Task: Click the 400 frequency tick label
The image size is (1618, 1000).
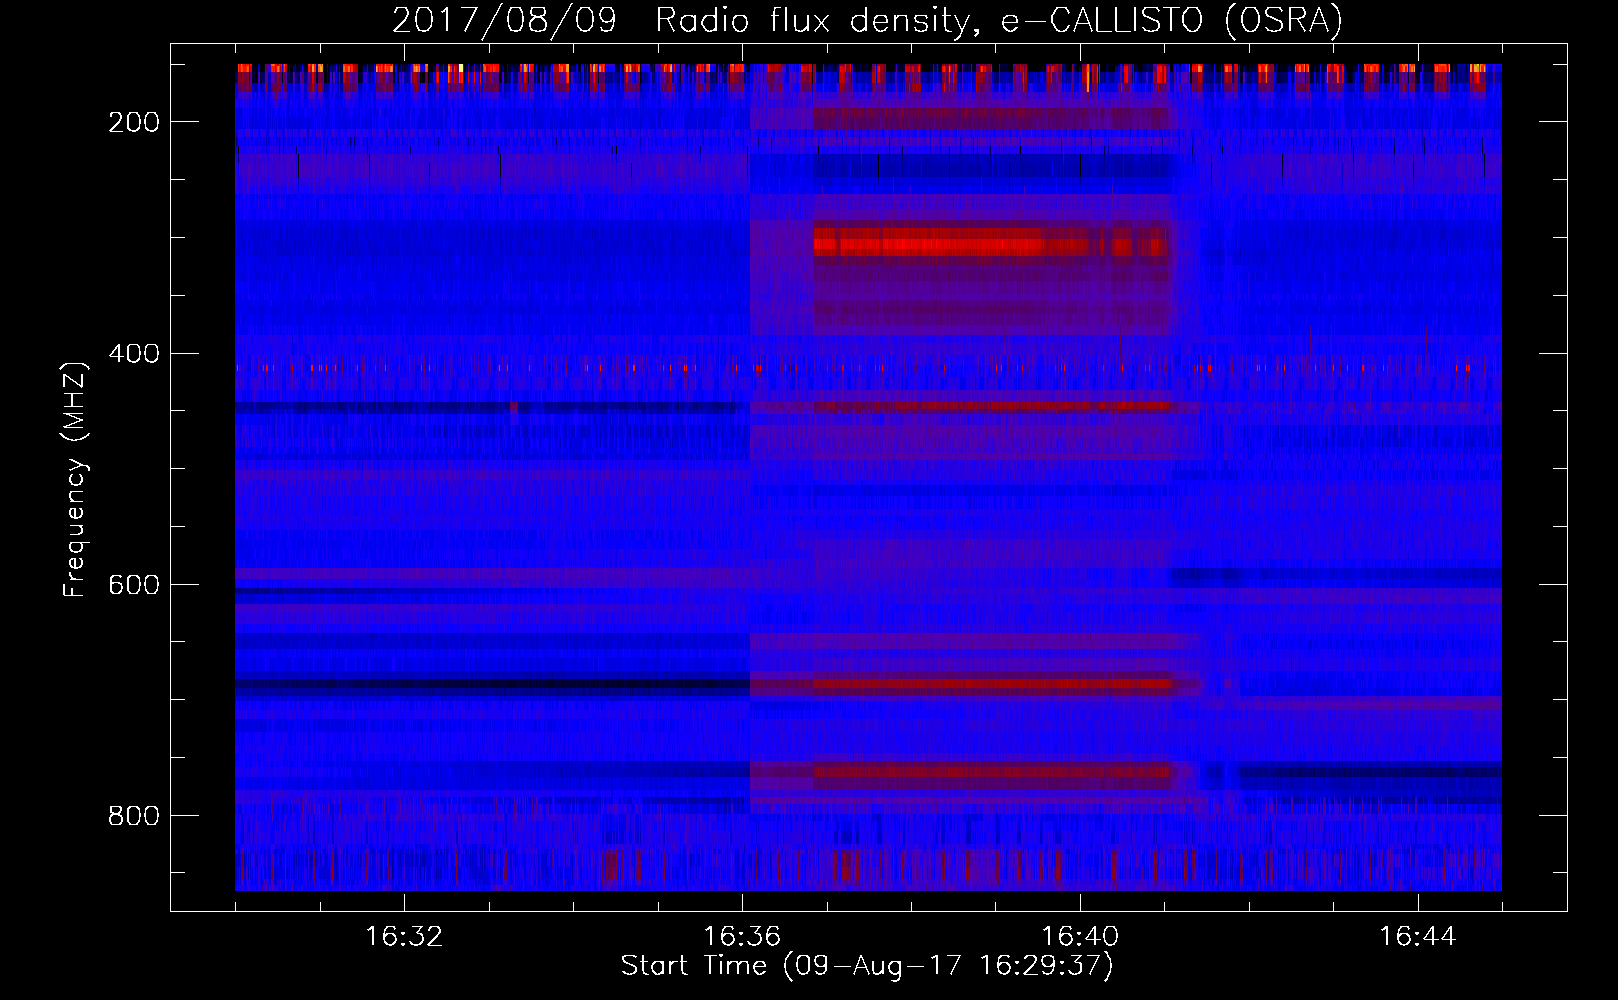Action: coord(133,353)
